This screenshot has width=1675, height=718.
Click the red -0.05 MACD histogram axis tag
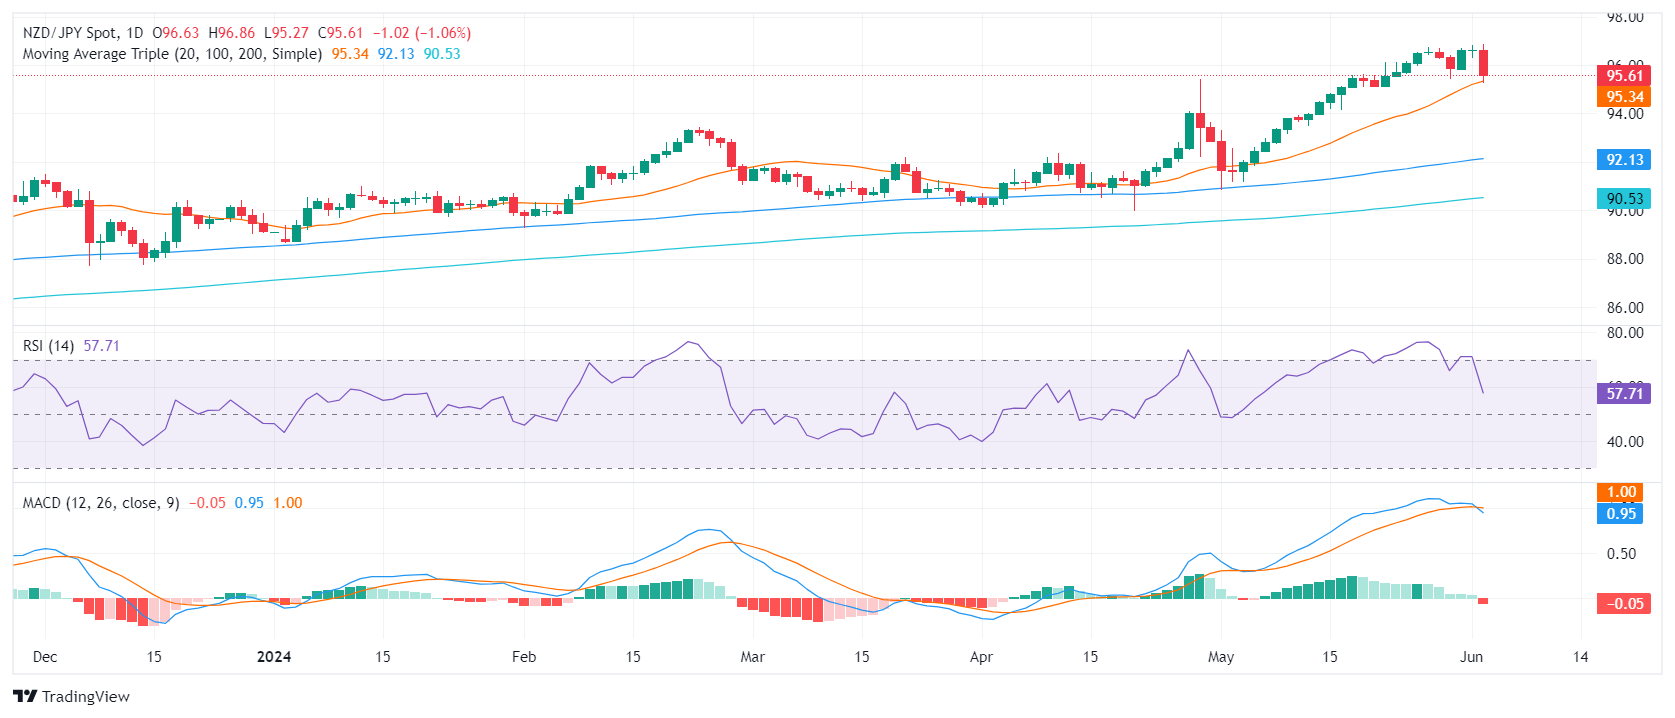click(1623, 603)
